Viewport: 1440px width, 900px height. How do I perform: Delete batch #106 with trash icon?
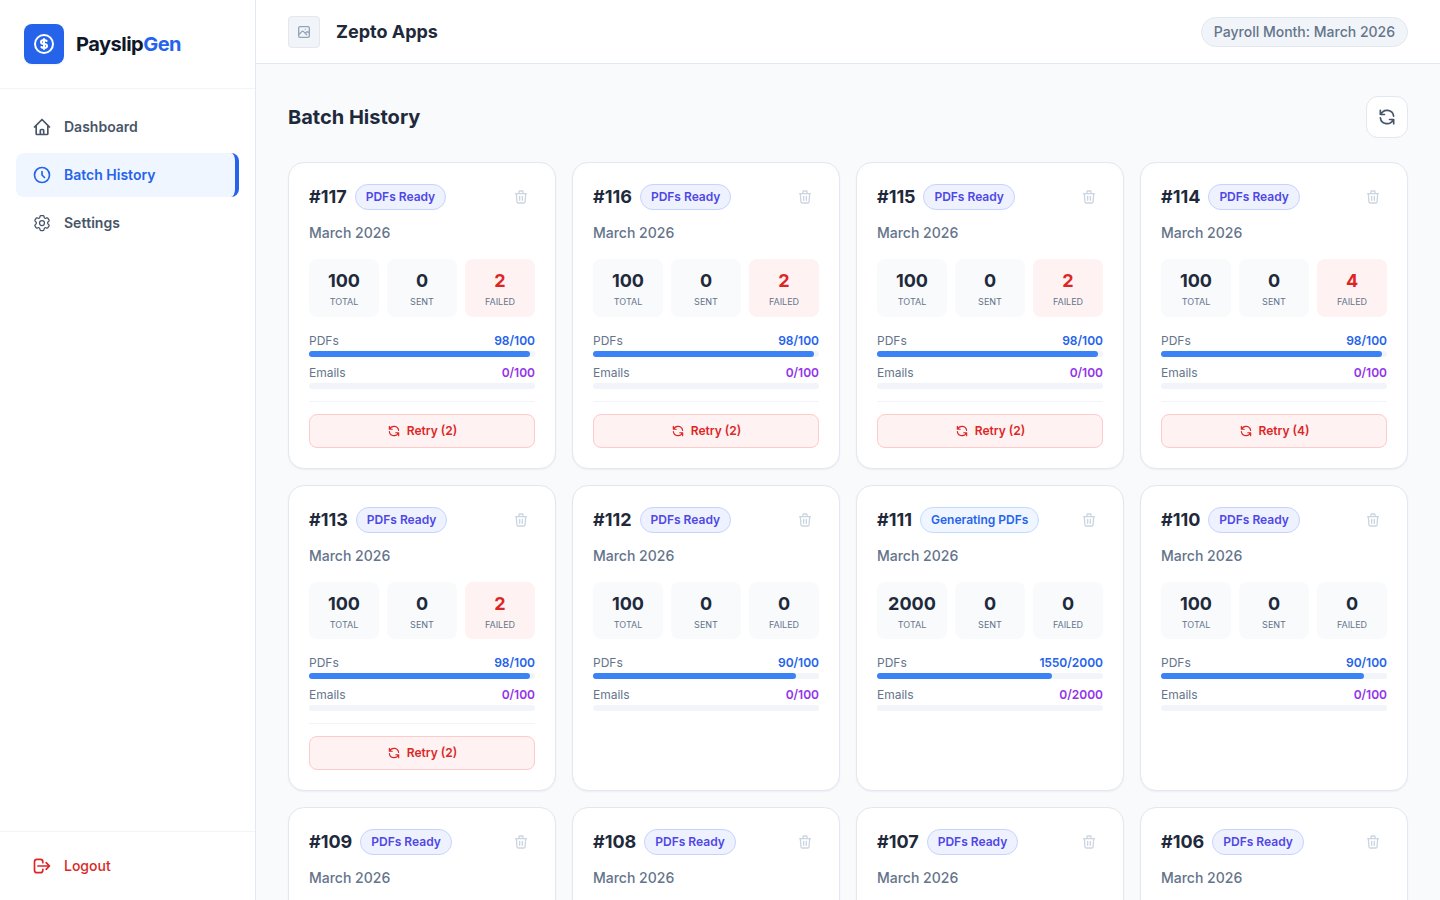pyautogui.click(x=1373, y=842)
